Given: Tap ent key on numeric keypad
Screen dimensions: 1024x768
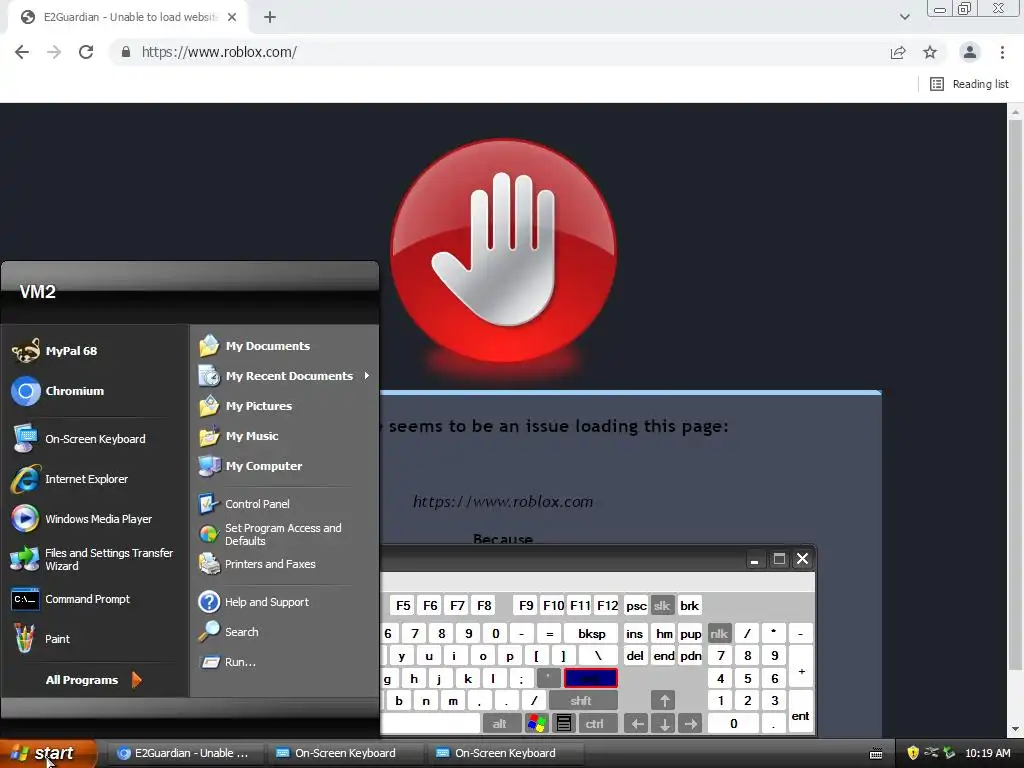Looking at the screenshot, I should (x=801, y=711).
